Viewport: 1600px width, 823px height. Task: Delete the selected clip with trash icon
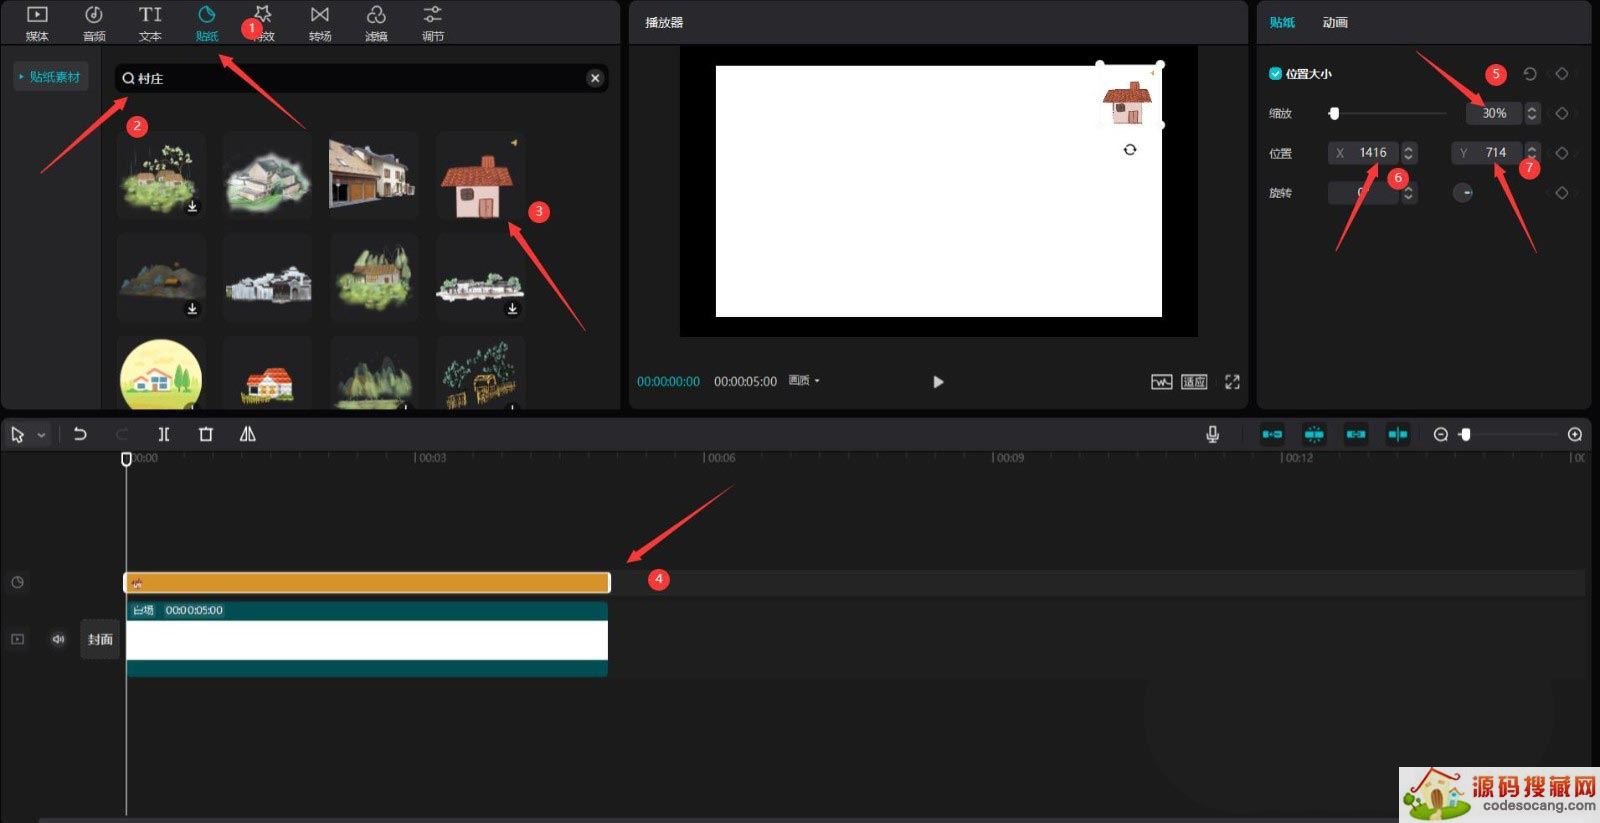pyautogui.click(x=206, y=434)
